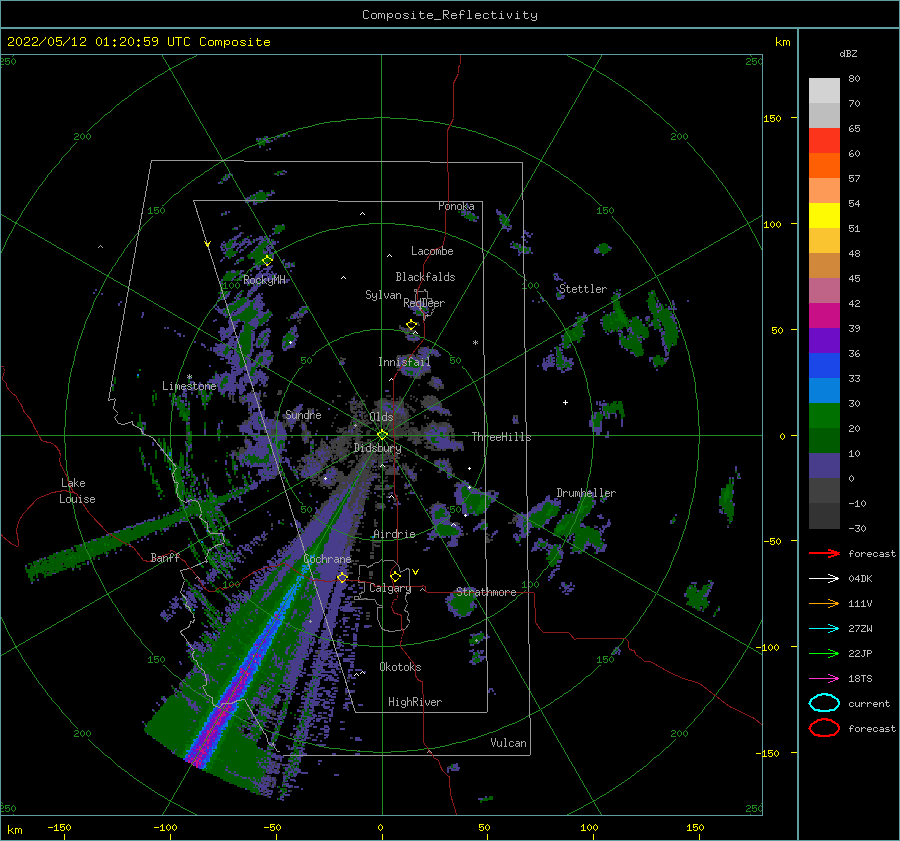Click the green 22JP arrow legend icon
The image size is (900, 841).
point(824,653)
